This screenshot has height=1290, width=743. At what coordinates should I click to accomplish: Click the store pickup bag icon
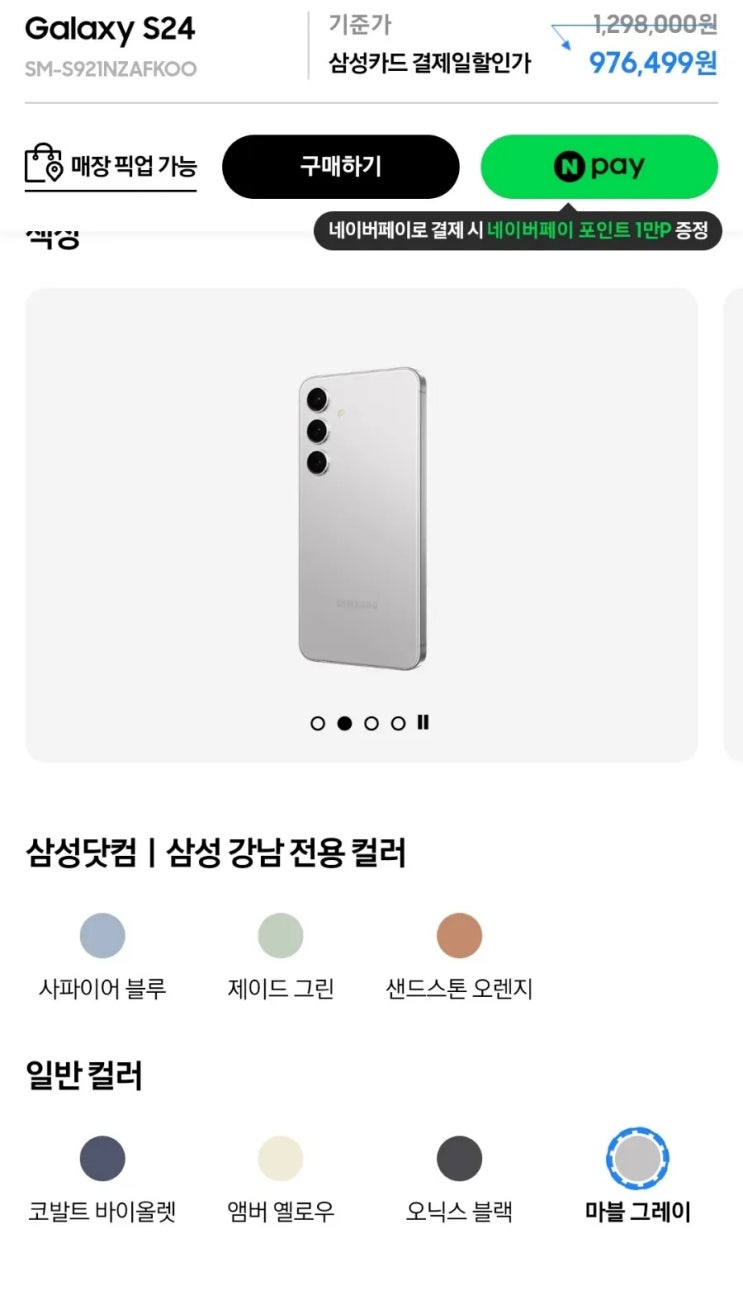[x=43, y=165]
